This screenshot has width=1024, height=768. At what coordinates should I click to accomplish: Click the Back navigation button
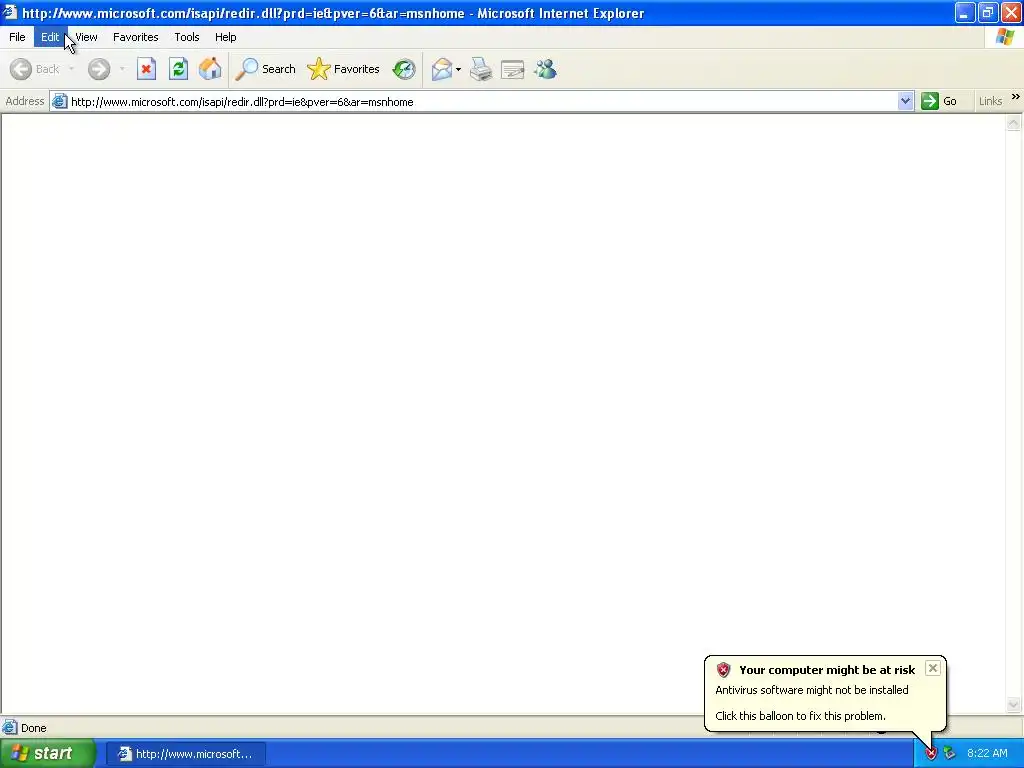(x=35, y=69)
